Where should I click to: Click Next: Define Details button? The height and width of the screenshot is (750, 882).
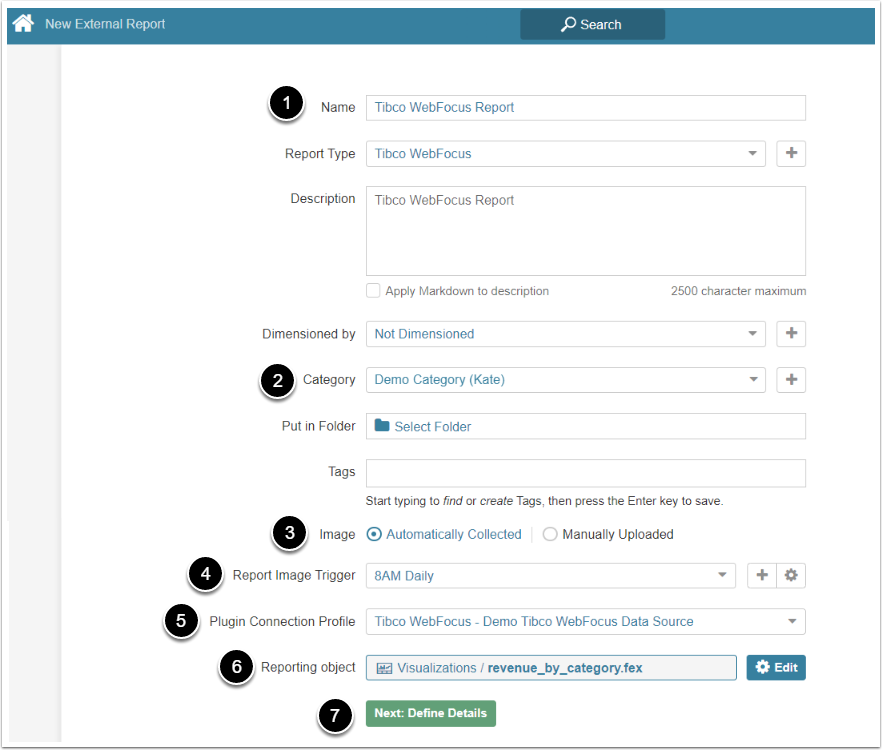point(431,713)
